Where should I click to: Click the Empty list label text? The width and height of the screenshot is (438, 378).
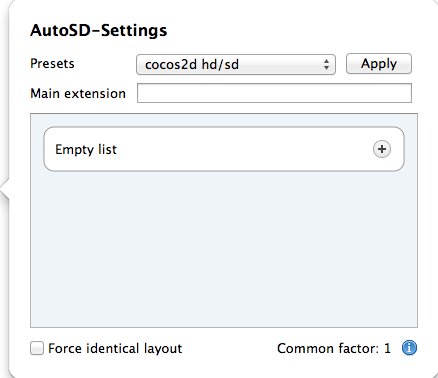click(86, 150)
